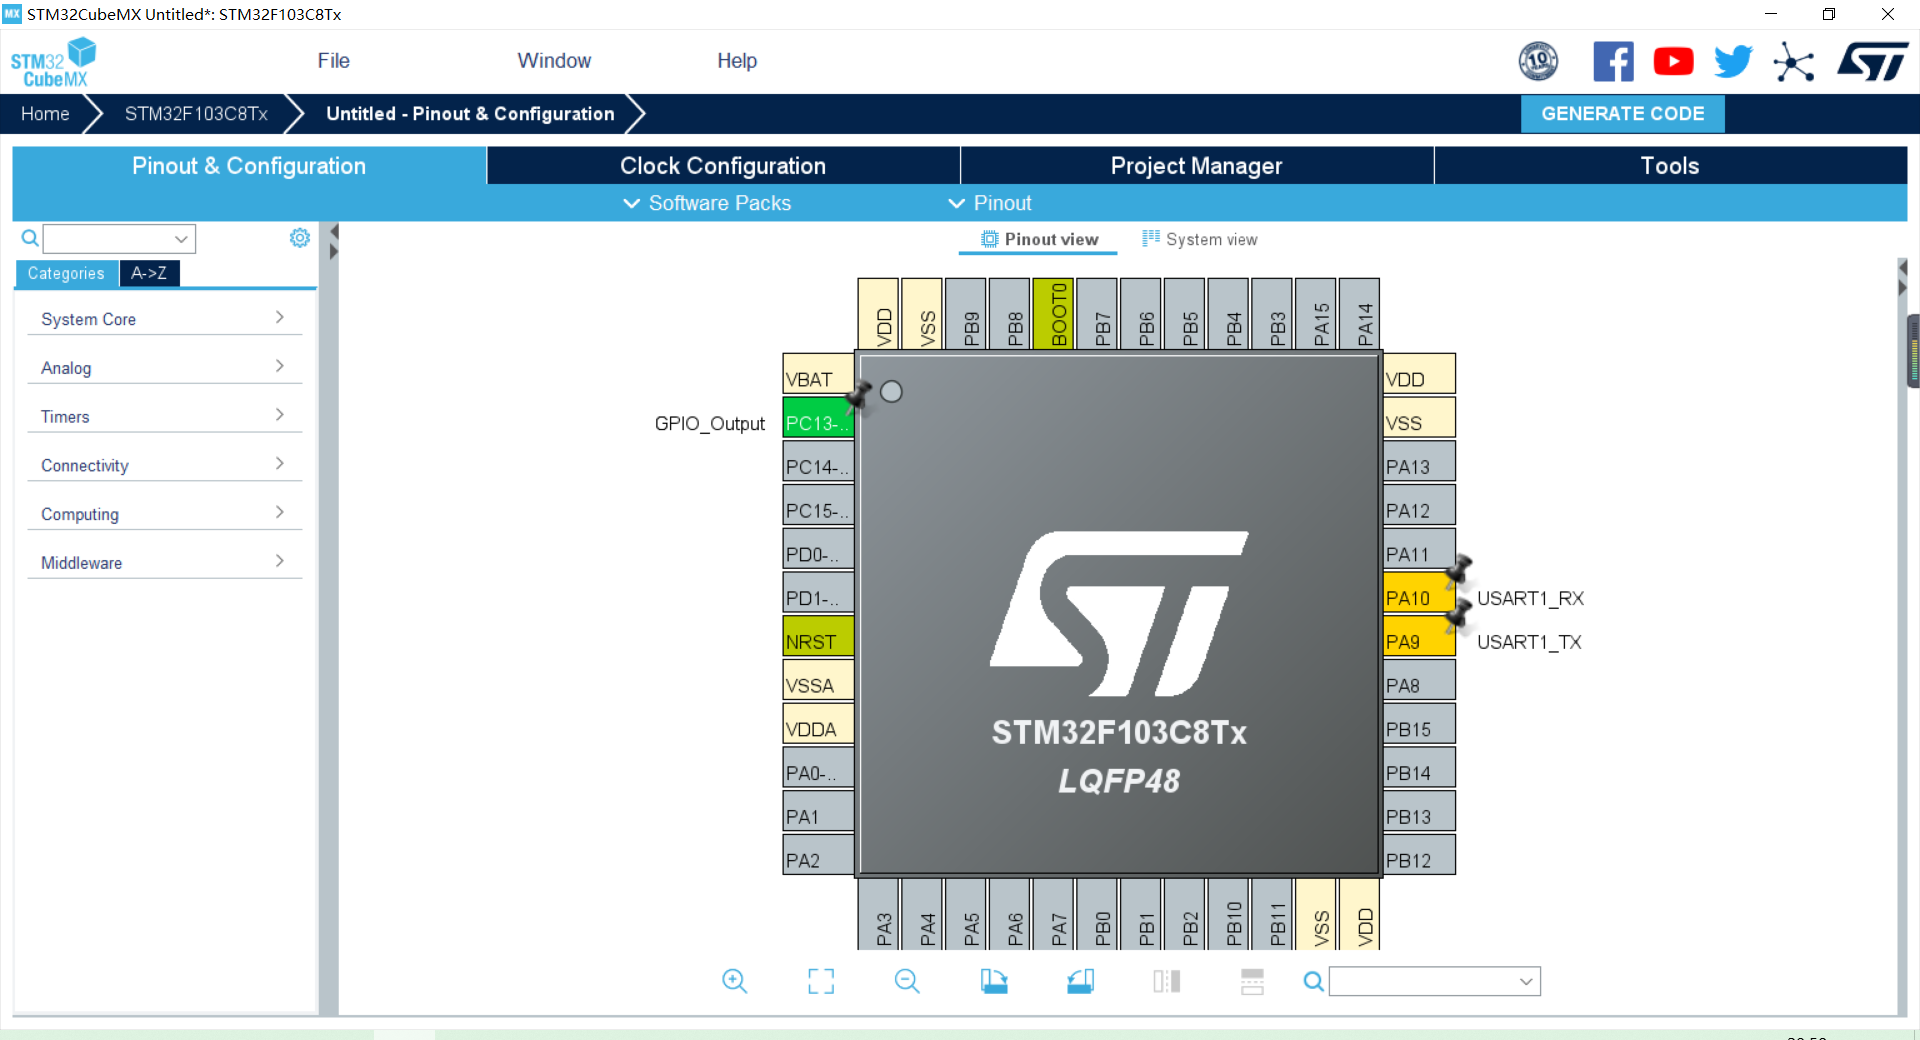Click the zoom out magnifier icon
Viewport: 1920px width, 1040px height.
[x=907, y=981]
